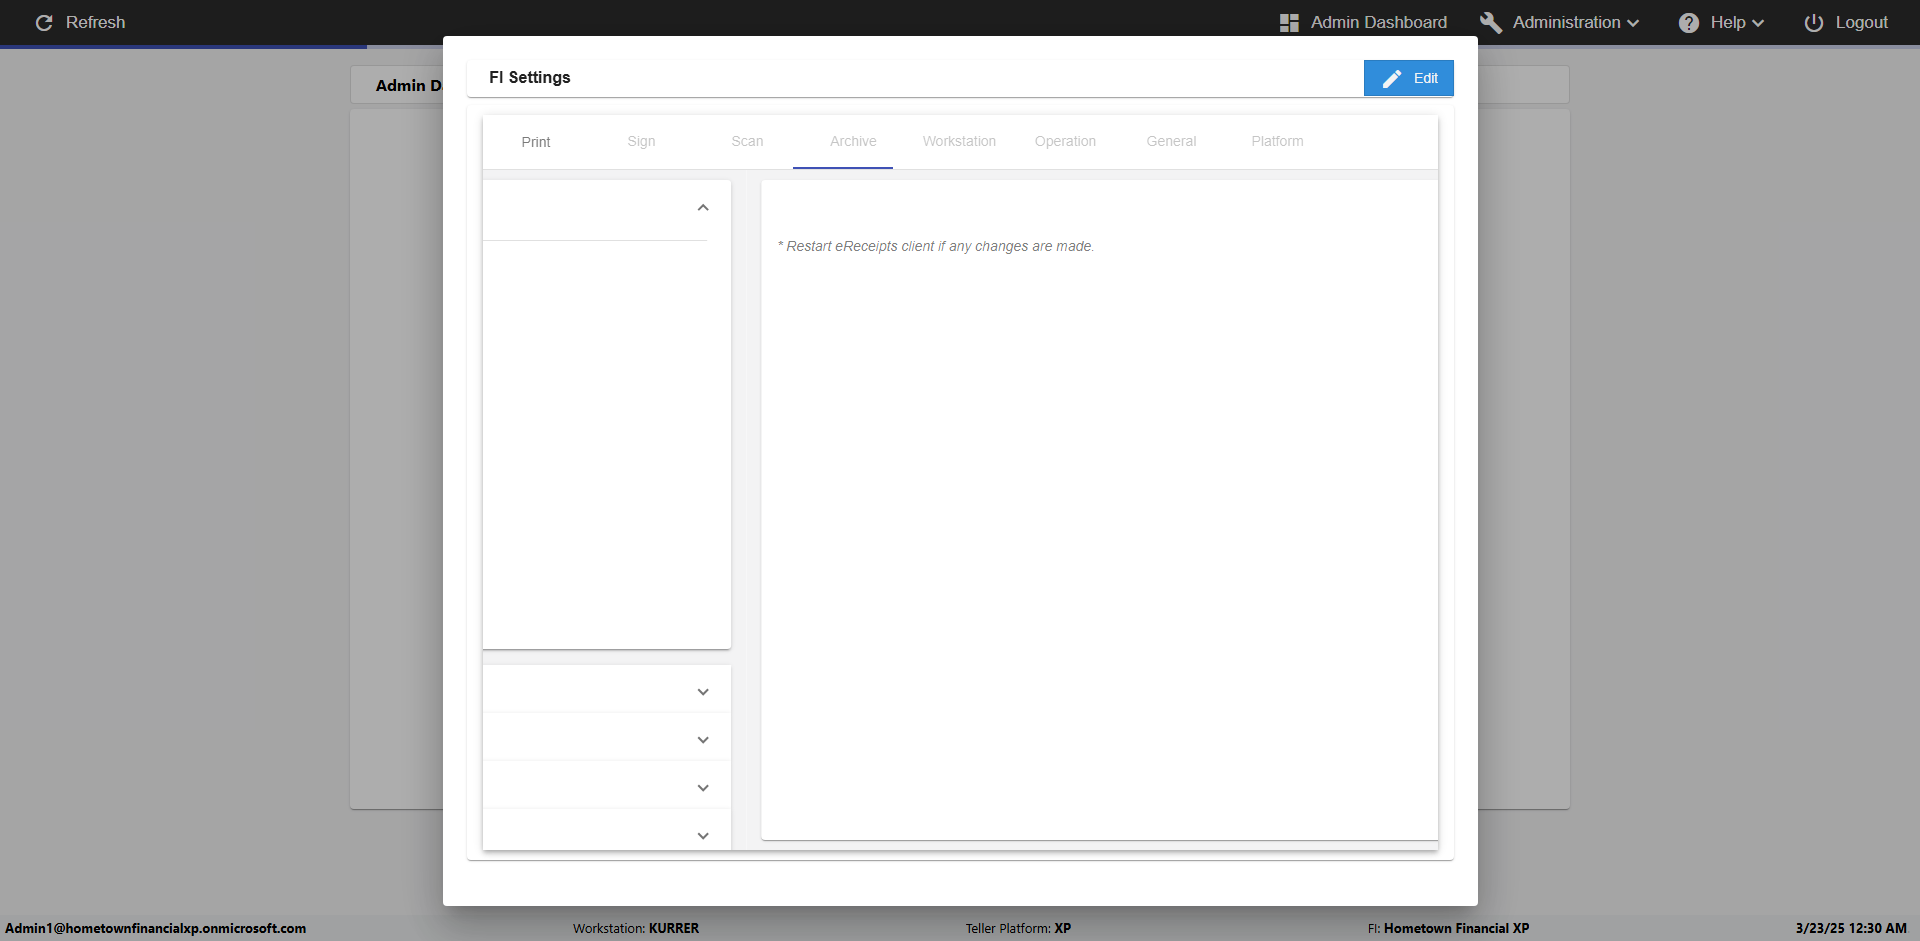Expand the first collapsed section below the open panel

point(703,692)
